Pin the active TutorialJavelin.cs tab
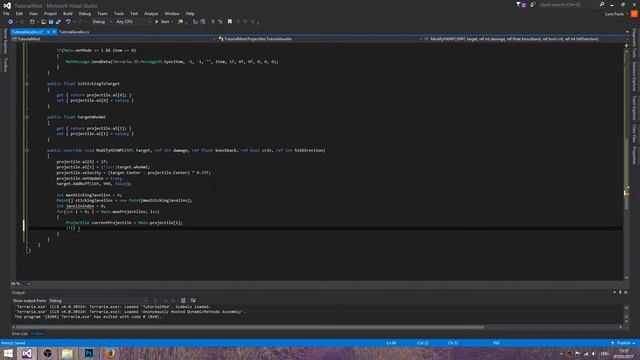640x360 pixels. pyautogui.click(x=48, y=32)
